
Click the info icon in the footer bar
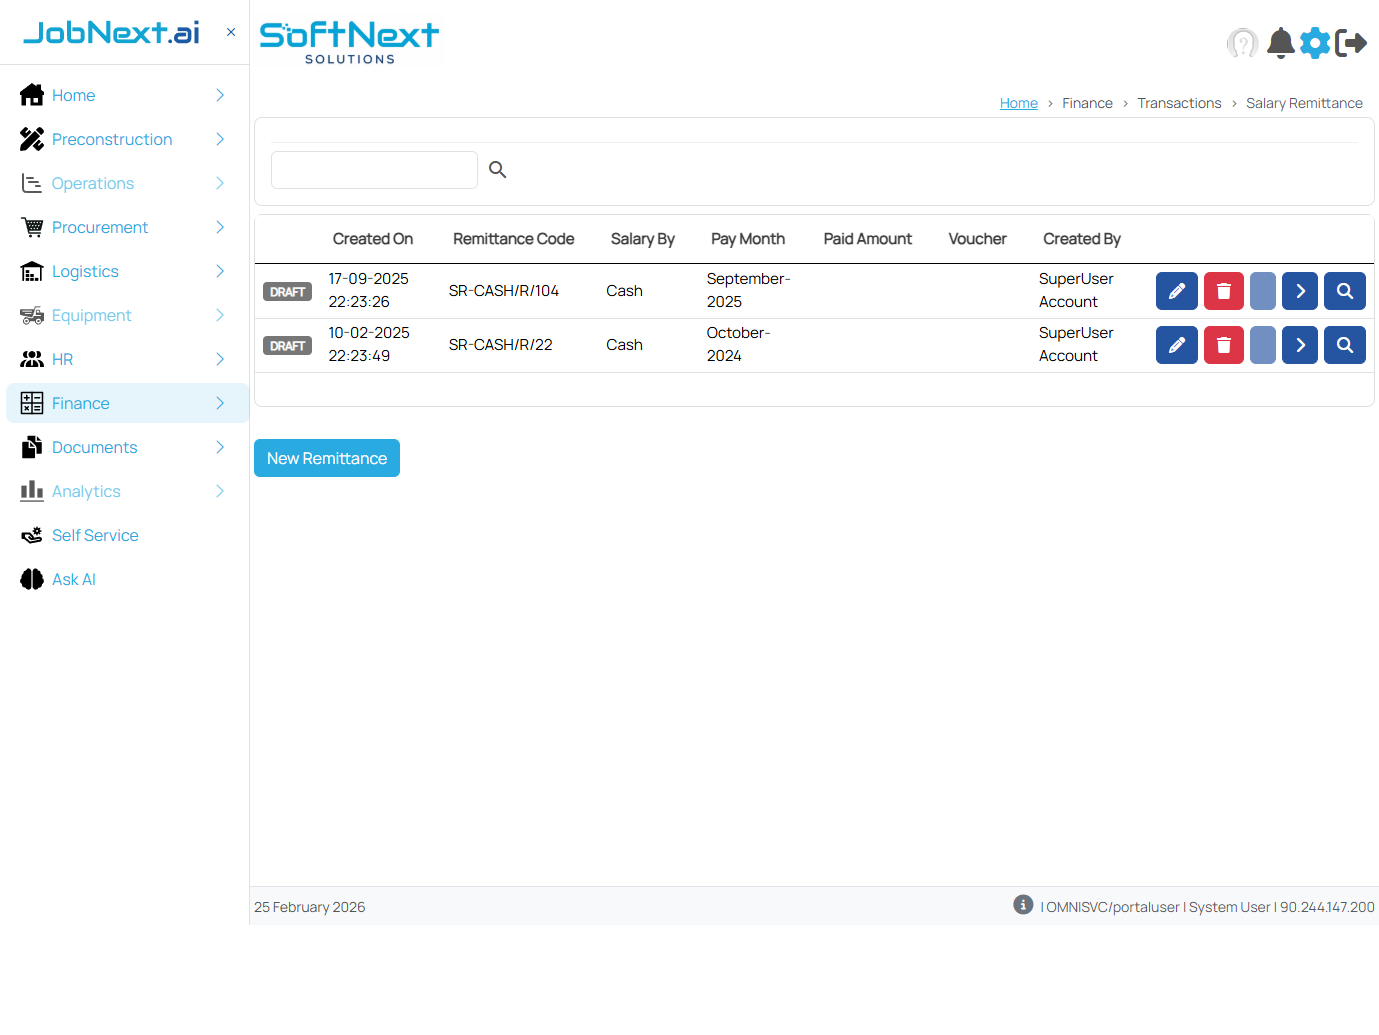(x=1022, y=904)
